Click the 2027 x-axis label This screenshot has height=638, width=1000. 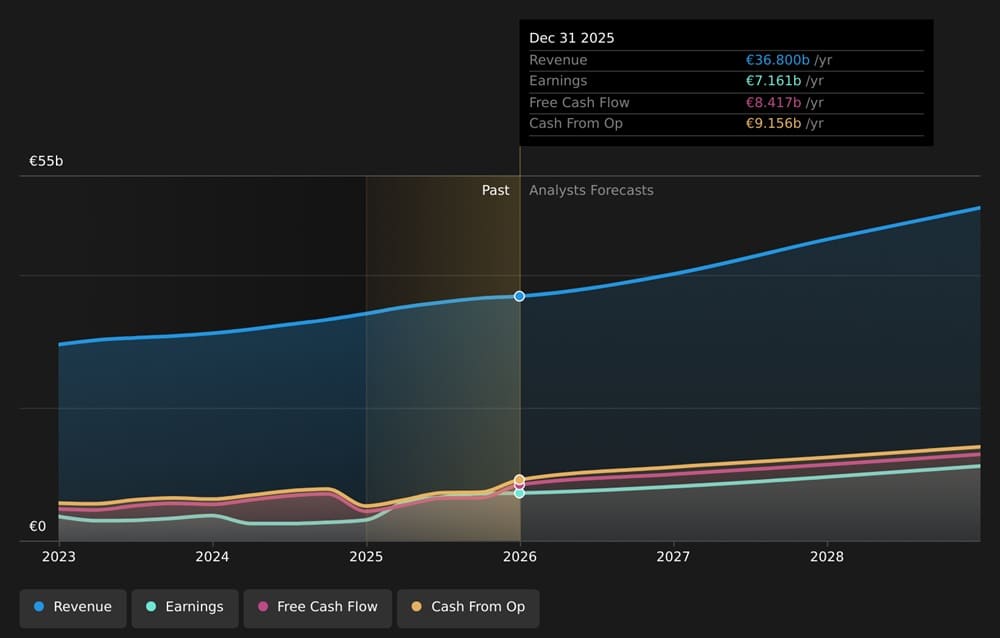pyautogui.click(x=673, y=556)
